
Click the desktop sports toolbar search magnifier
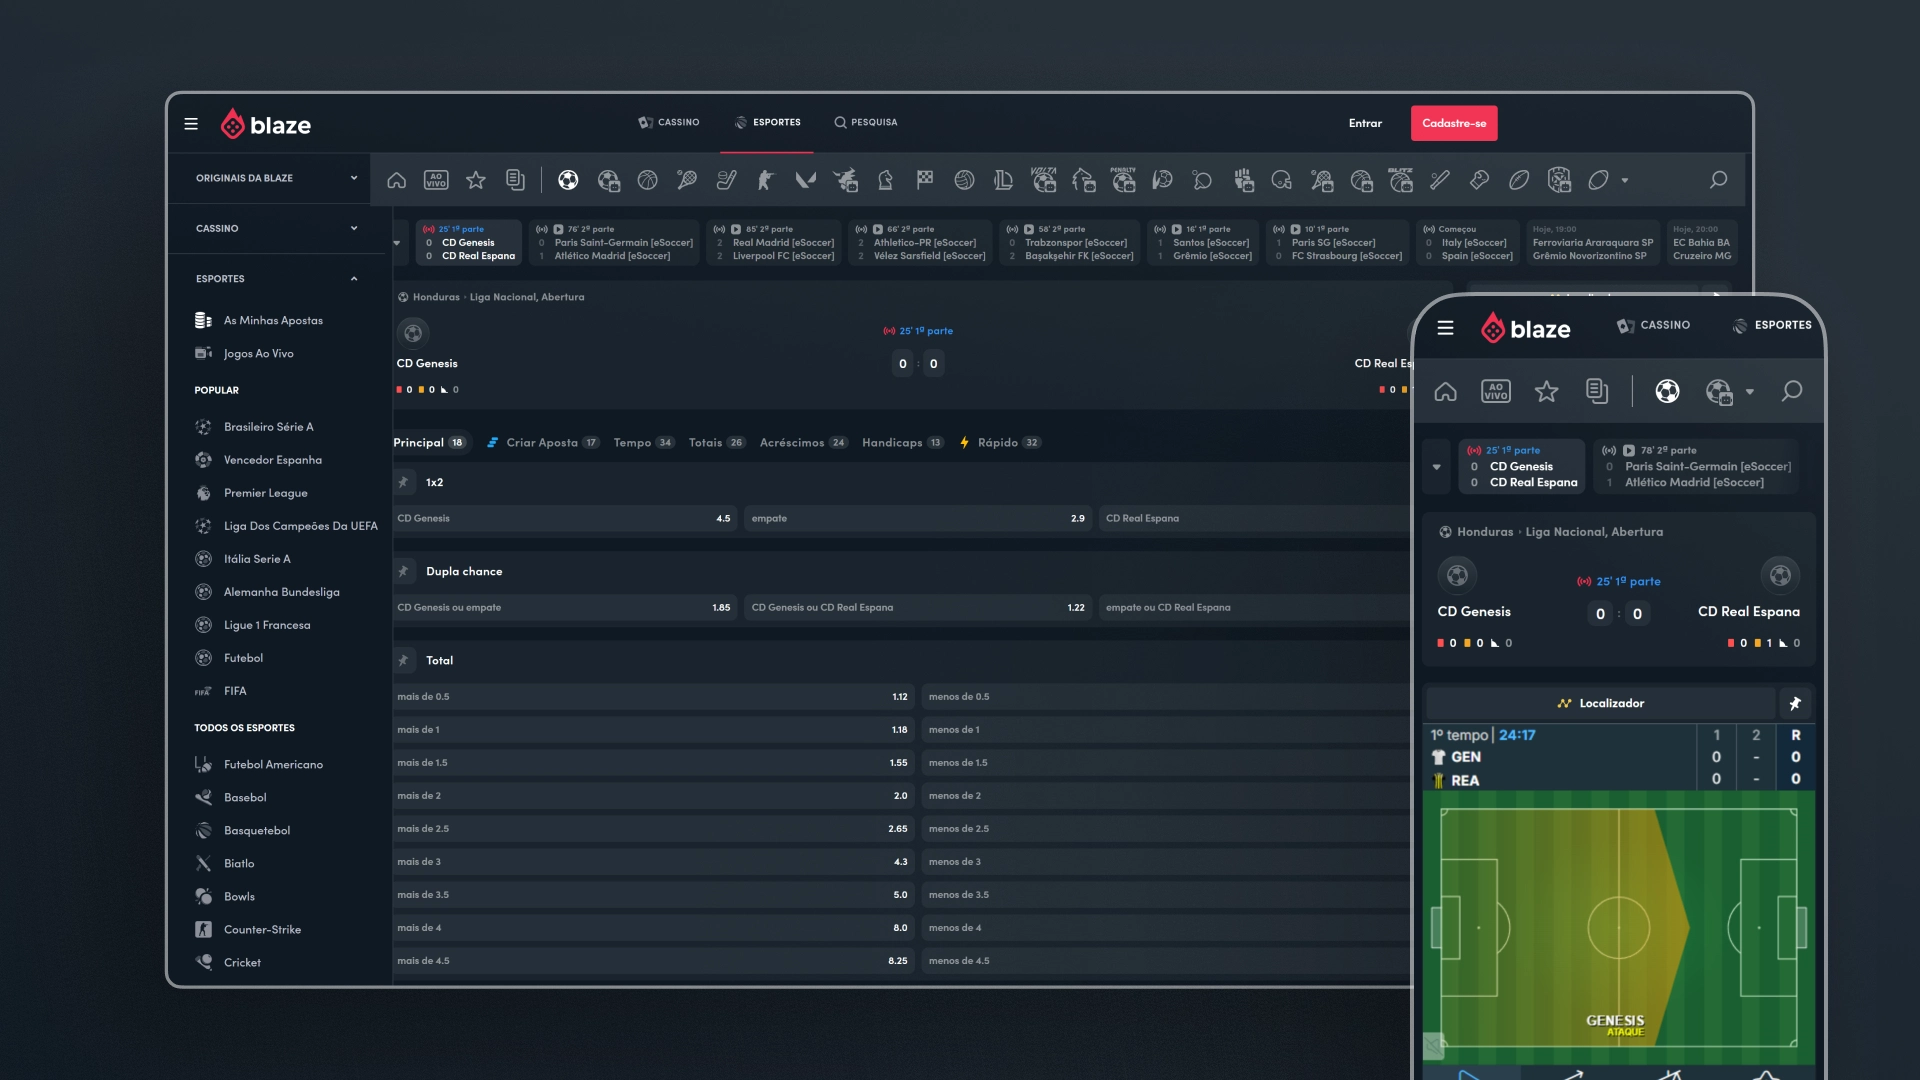pyautogui.click(x=1718, y=180)
